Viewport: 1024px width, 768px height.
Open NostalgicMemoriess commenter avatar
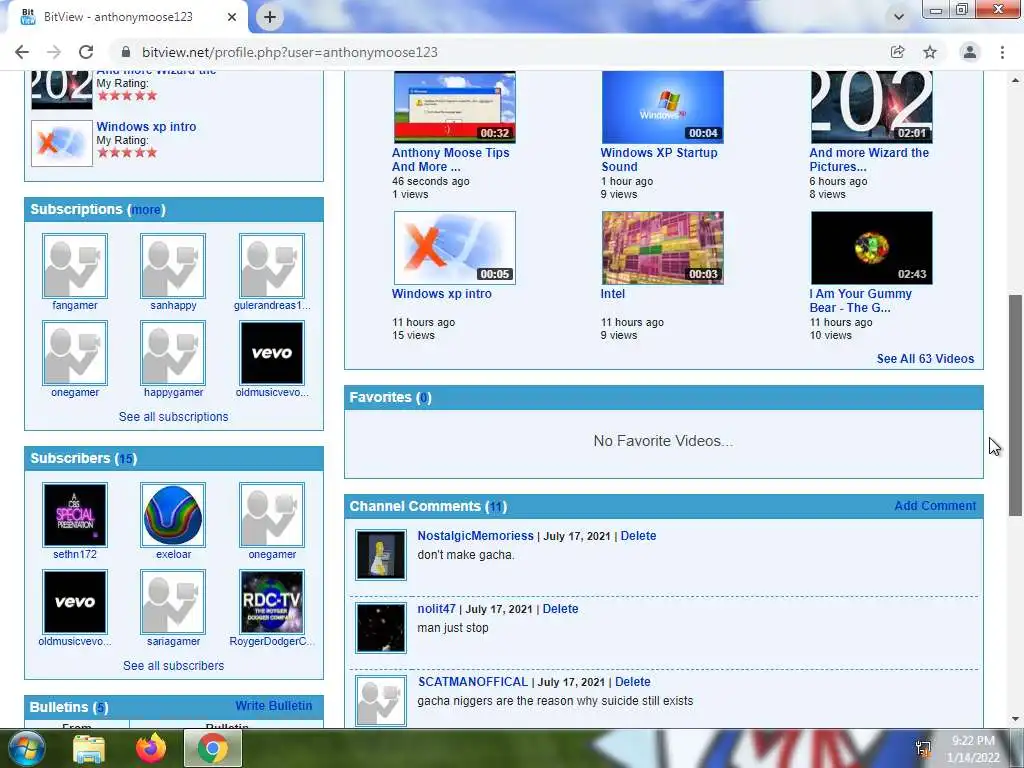click(x=381, y=554)
